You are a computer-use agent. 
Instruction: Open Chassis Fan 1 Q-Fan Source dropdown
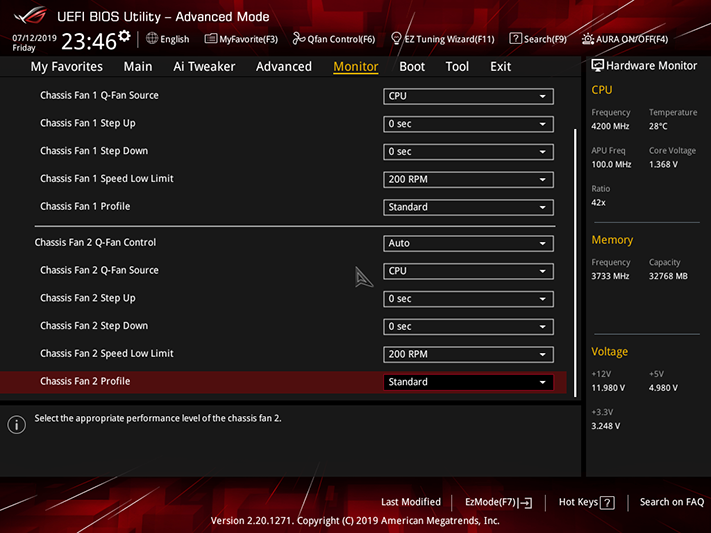pyautogui.click(x=468, y=96)
